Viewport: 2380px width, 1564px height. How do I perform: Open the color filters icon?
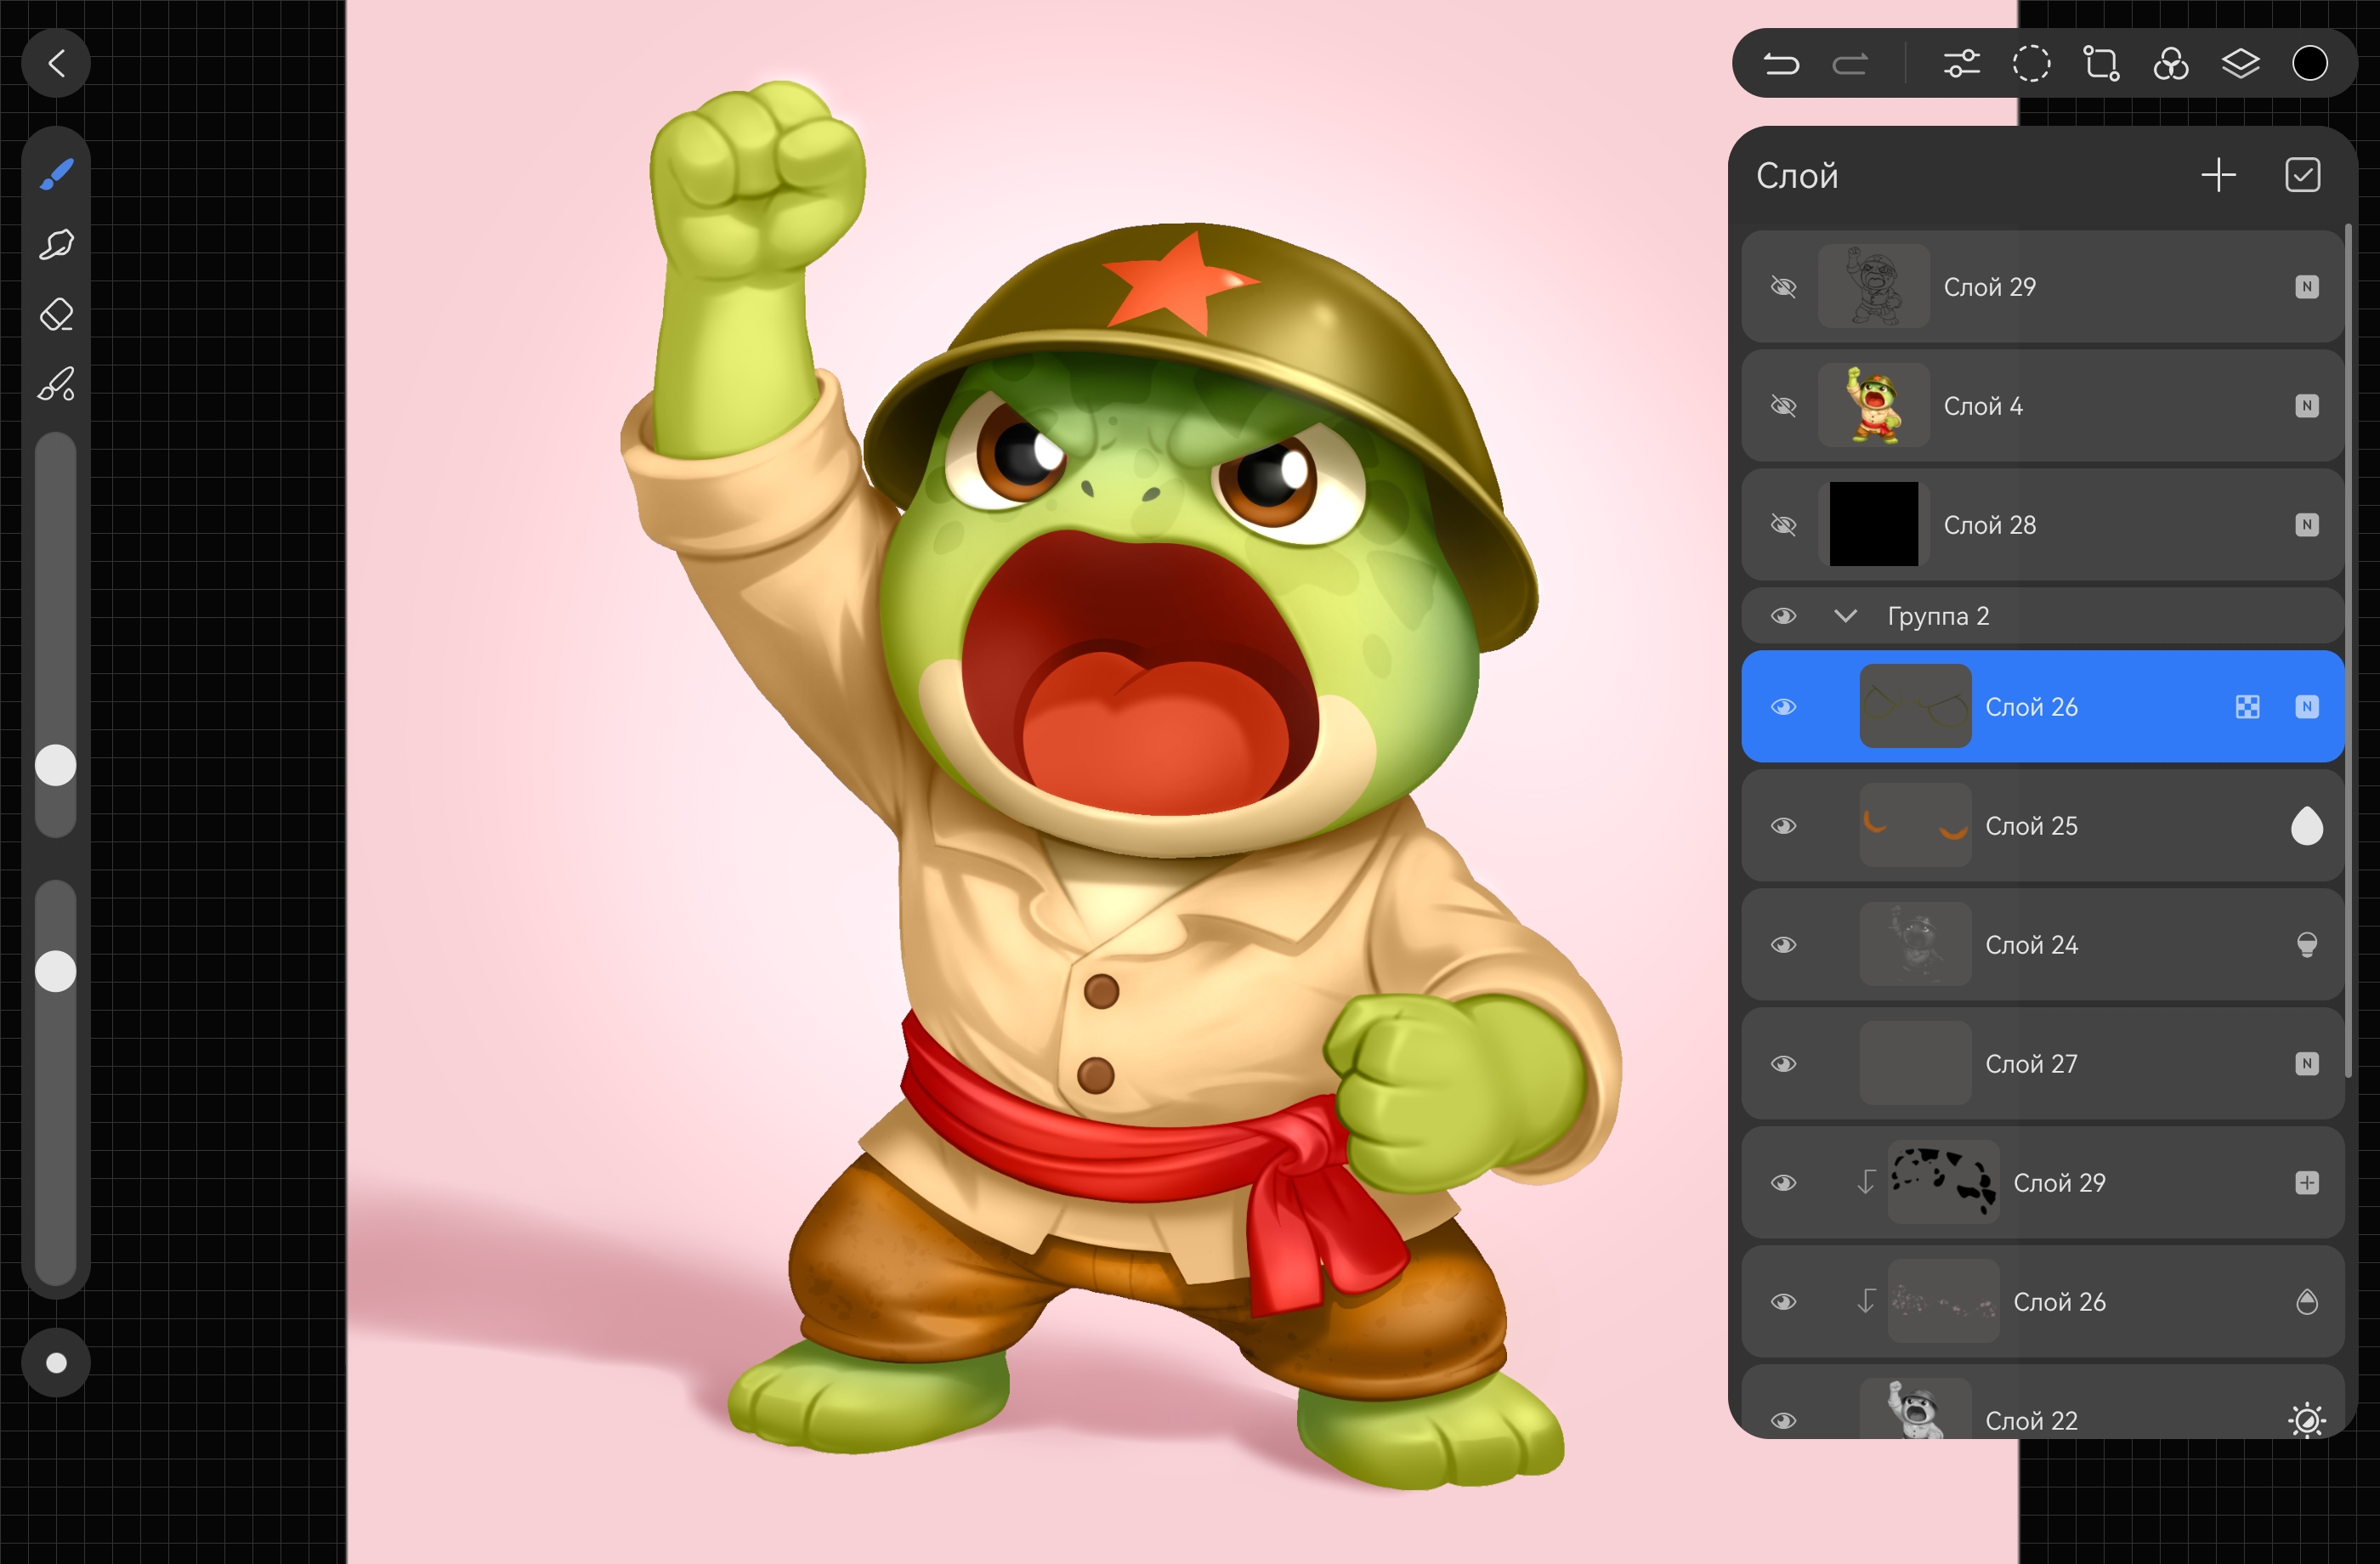[2171, 64]
